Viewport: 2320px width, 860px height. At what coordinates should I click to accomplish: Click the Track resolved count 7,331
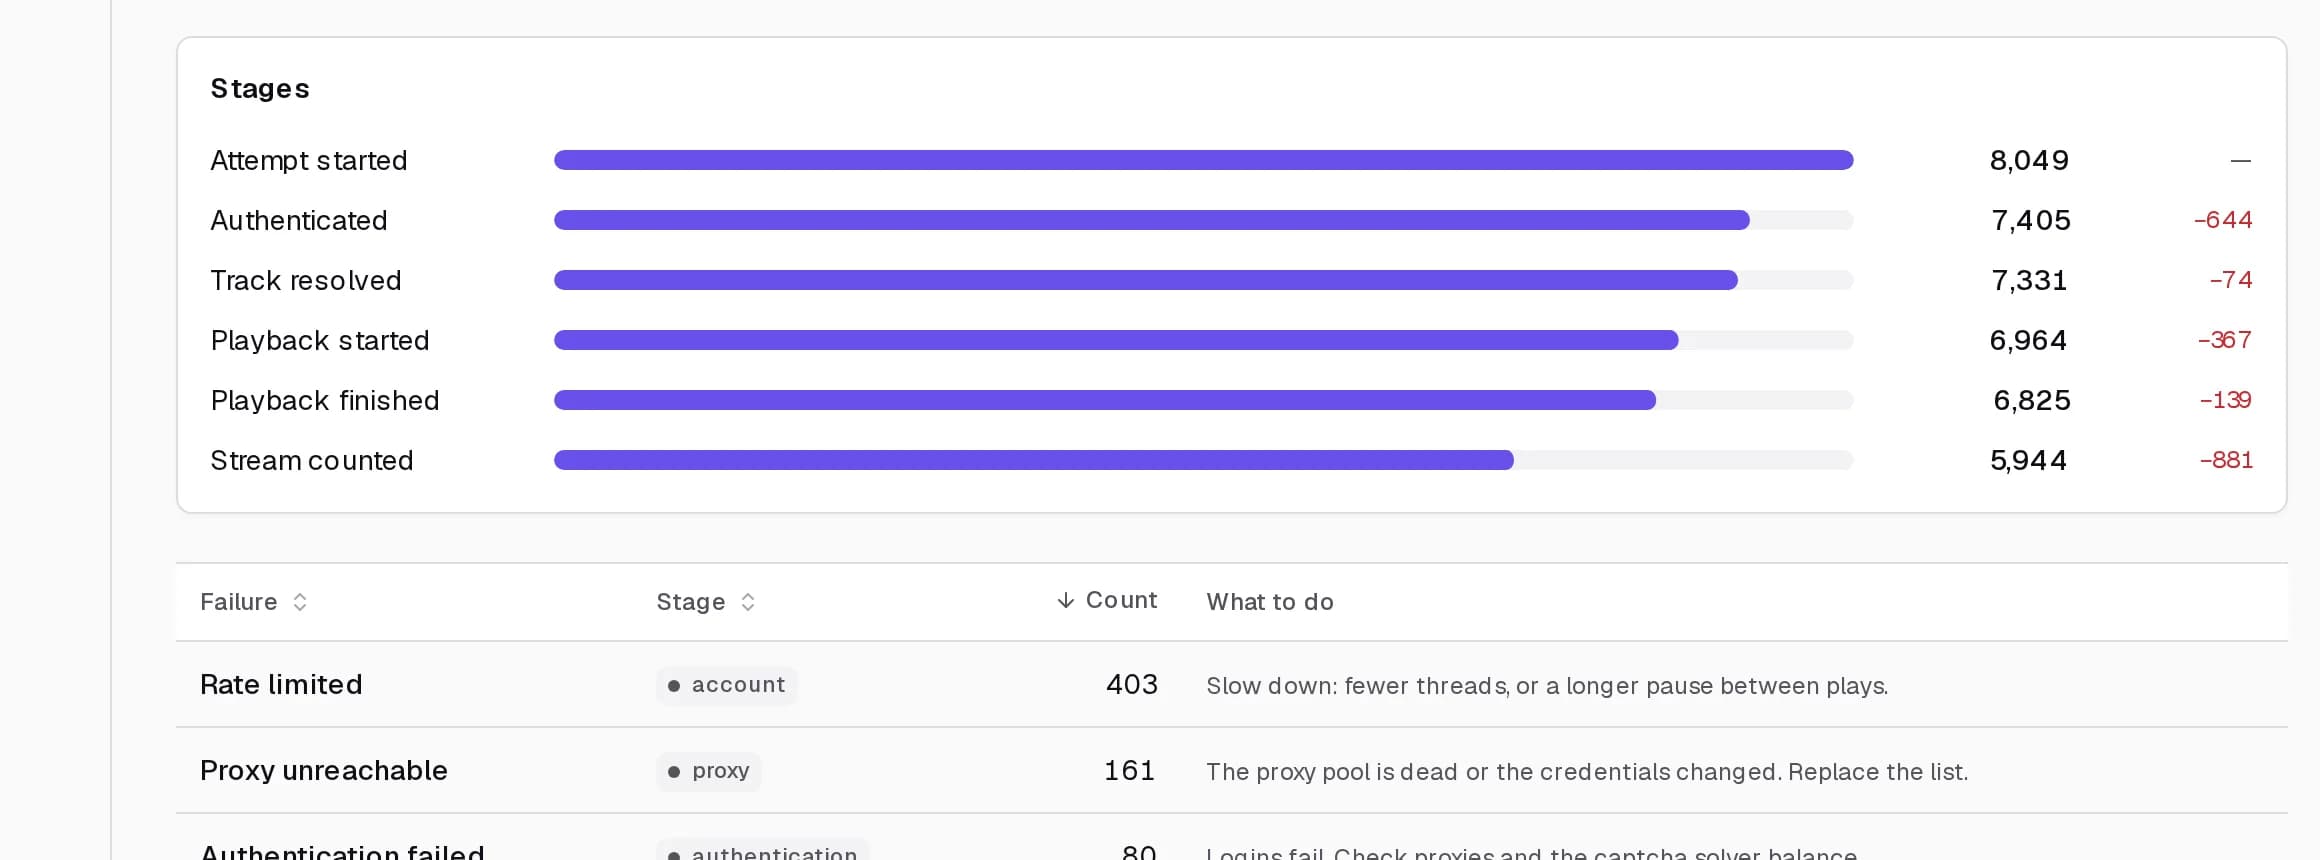click(x=2029, y=280)
